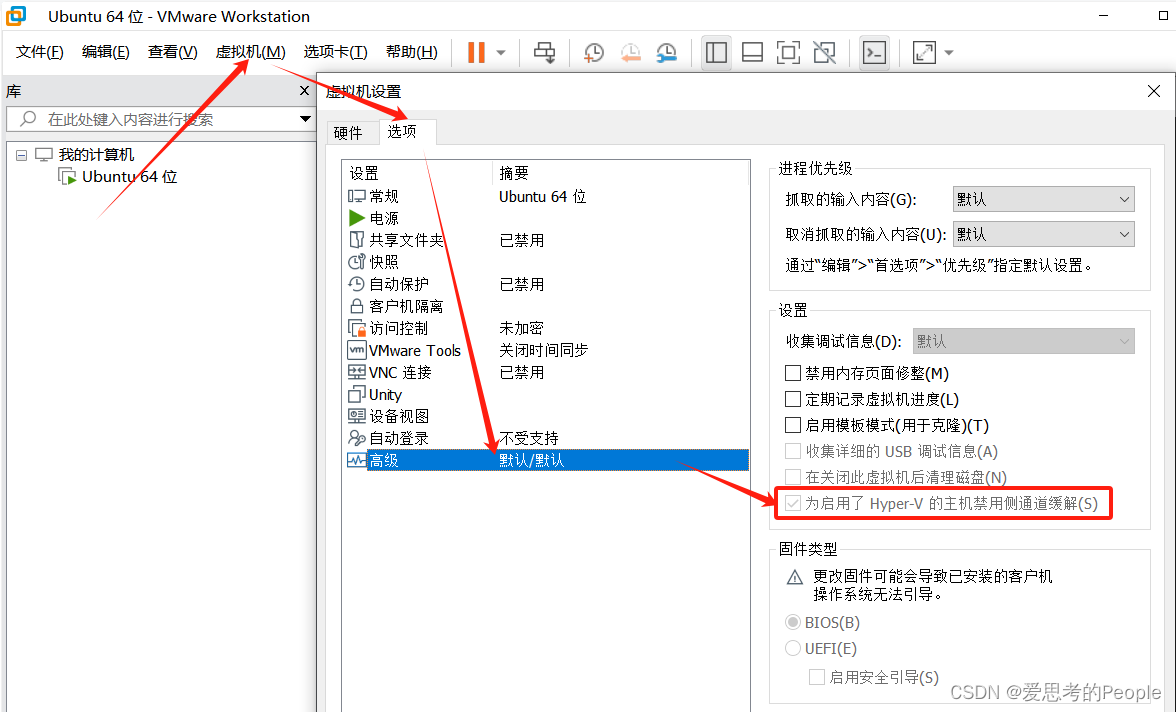Open the 虚拟机(M) menu
This screenshot has height=712, width=1176.
[x=250, y=52]
